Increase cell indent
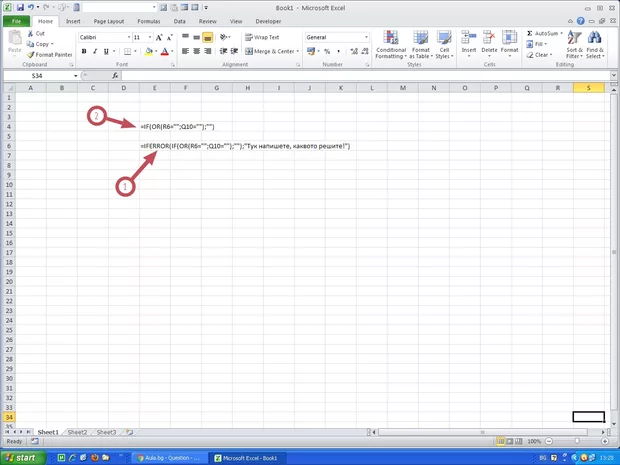Screen dimensions: 620x465 (234, 51)
